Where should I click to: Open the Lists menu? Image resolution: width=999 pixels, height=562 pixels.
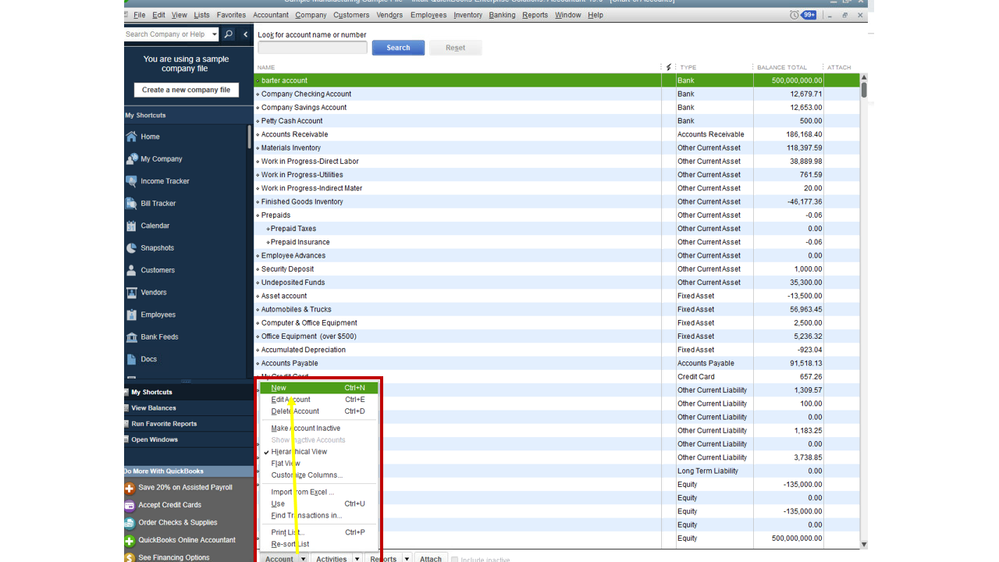tap(201, 15)
